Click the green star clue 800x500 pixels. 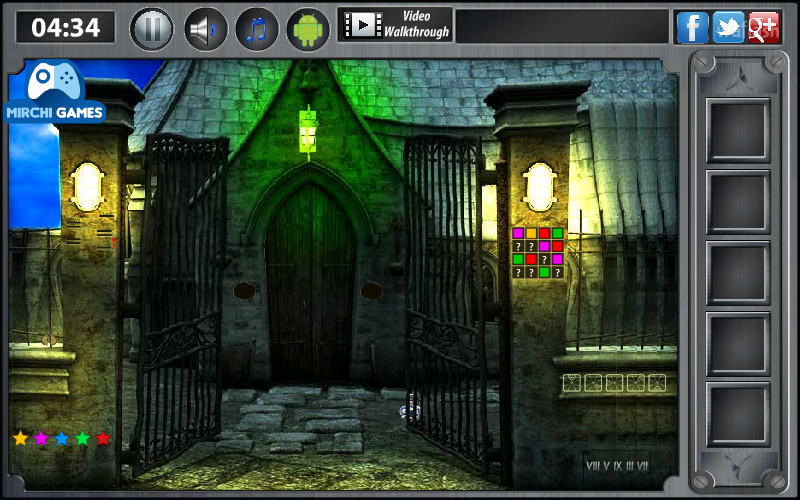(x=82, y=438)
